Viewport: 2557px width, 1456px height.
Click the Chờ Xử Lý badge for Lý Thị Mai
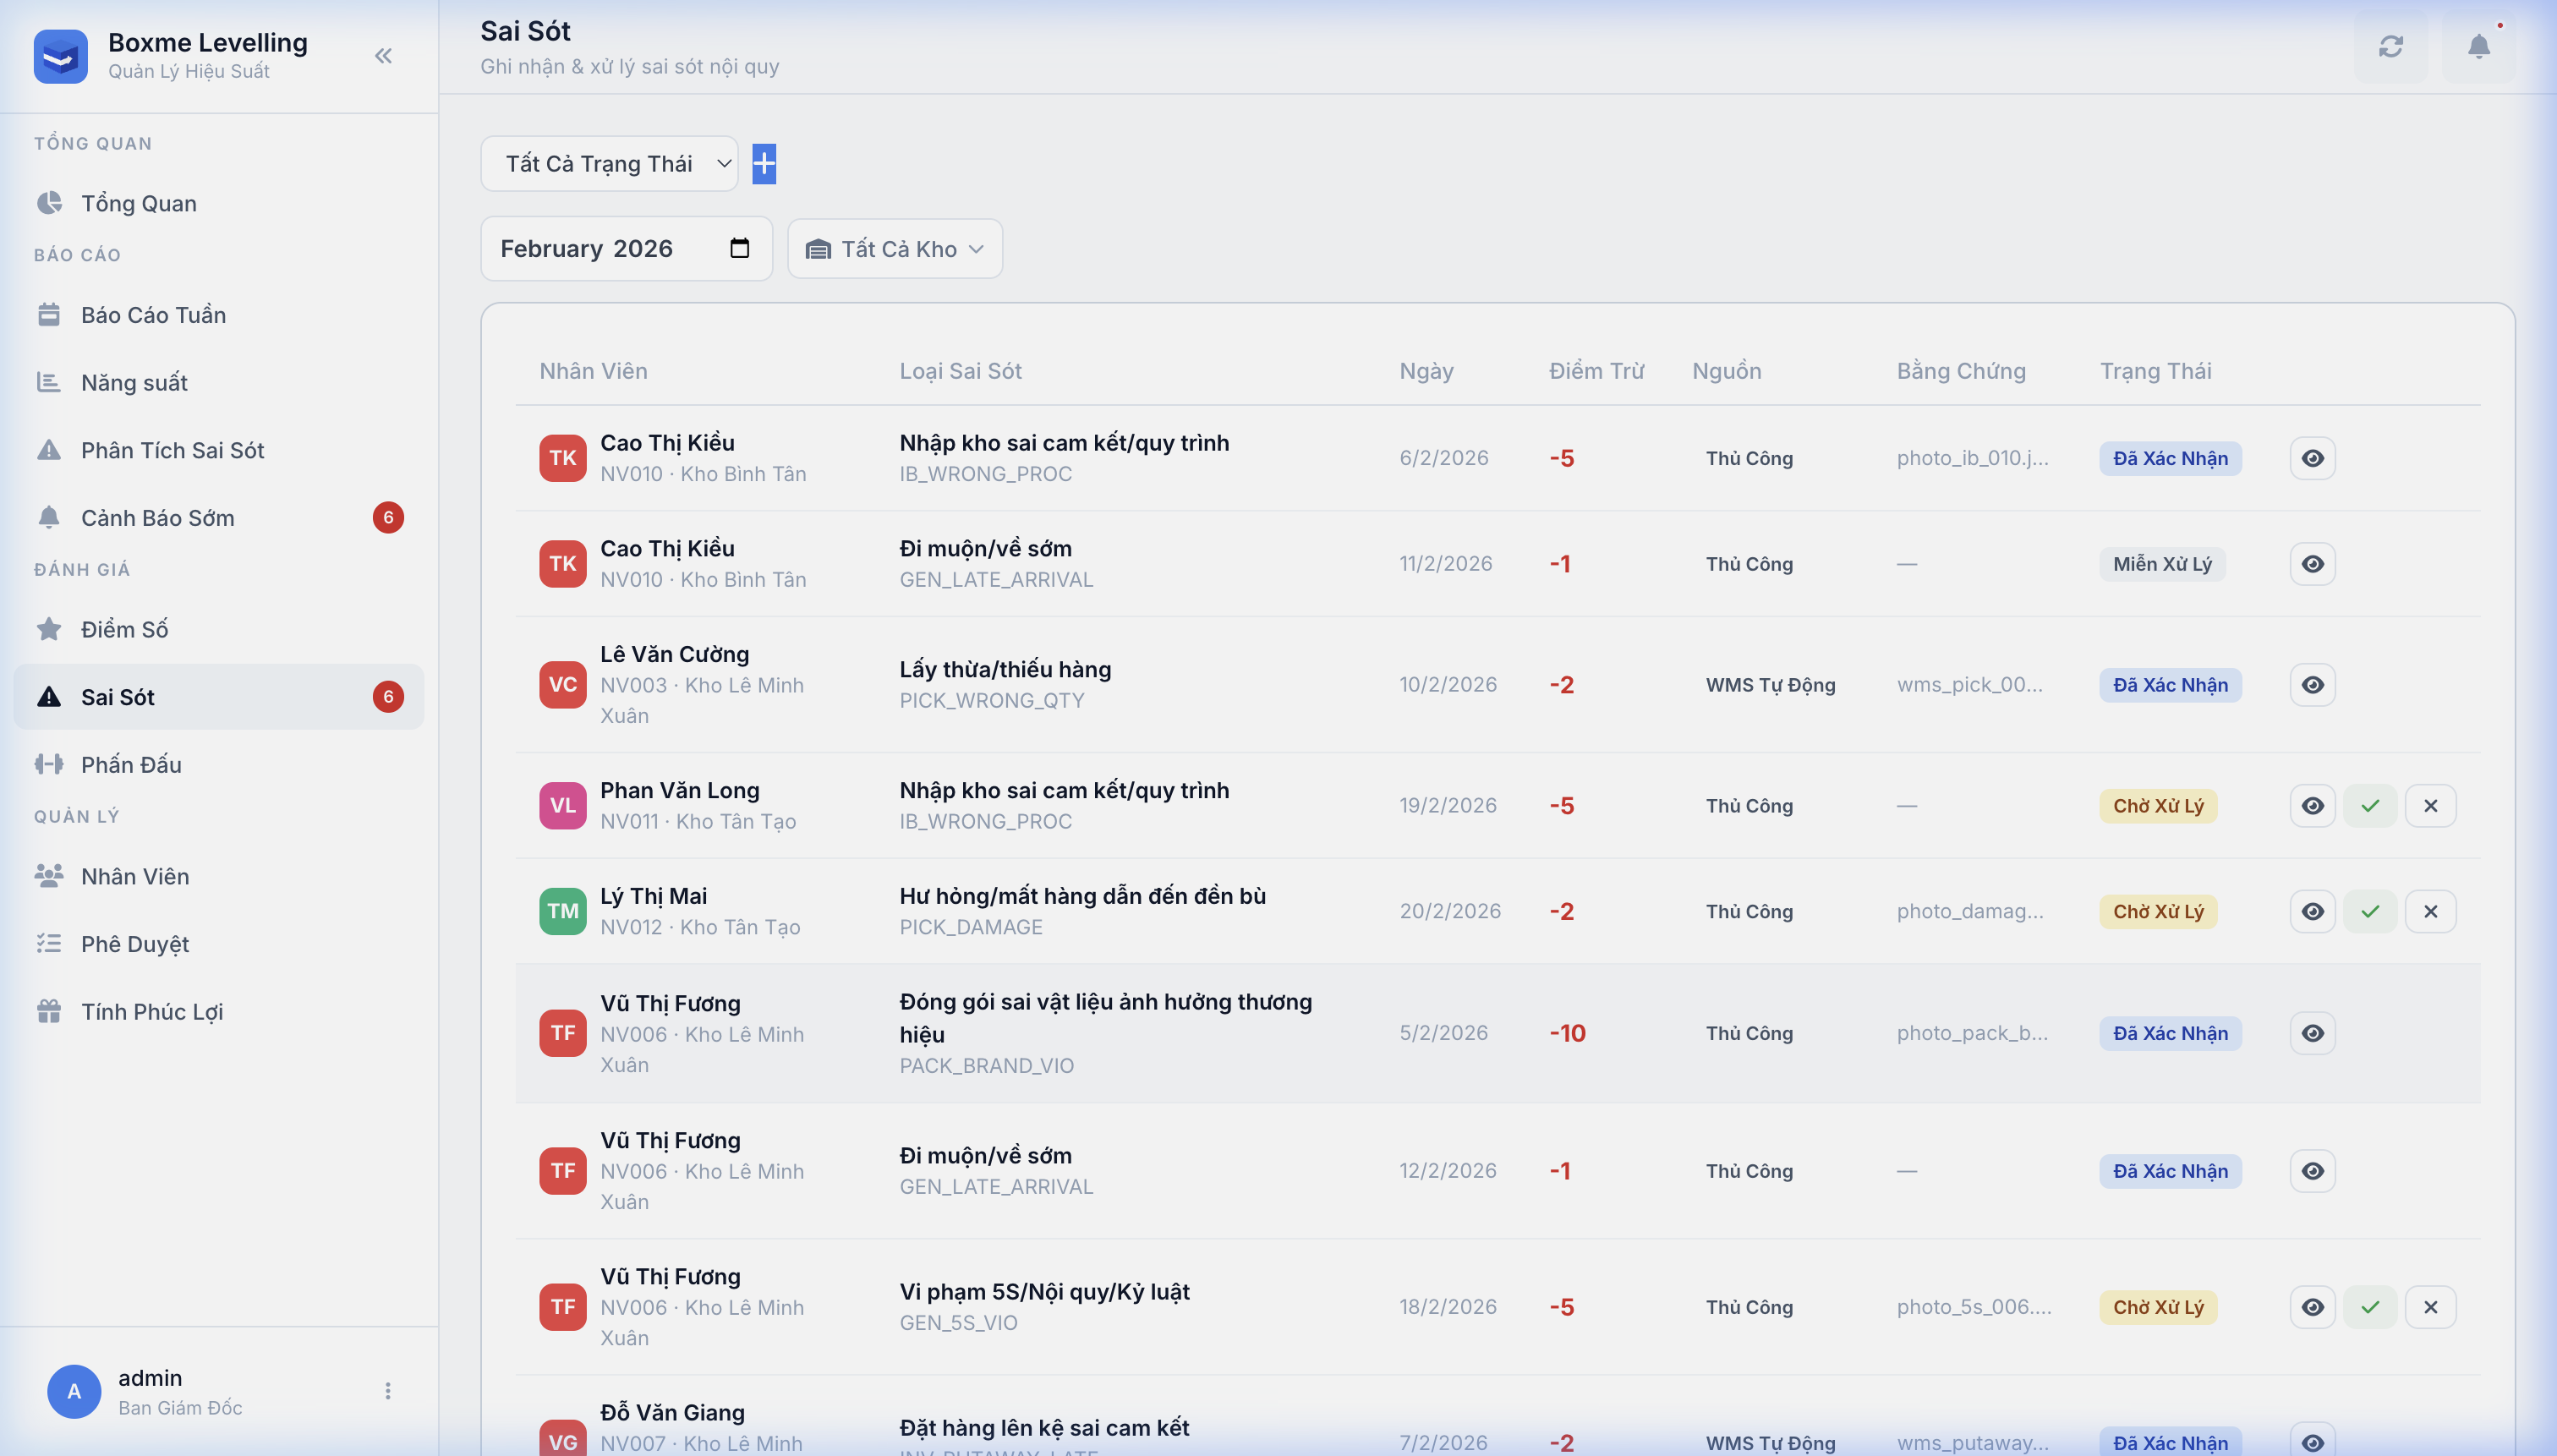coord(2158,911)
